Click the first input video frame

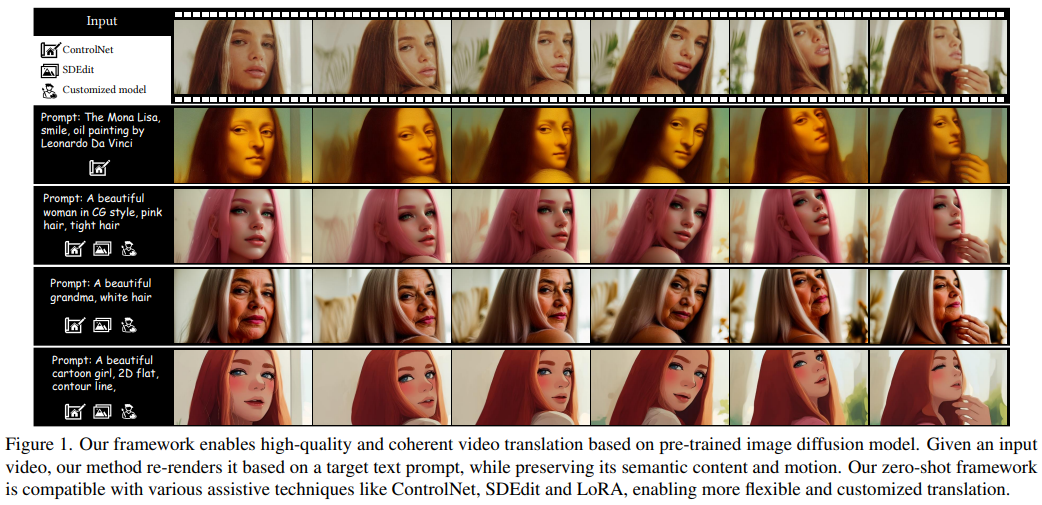[x=243, y=56]
